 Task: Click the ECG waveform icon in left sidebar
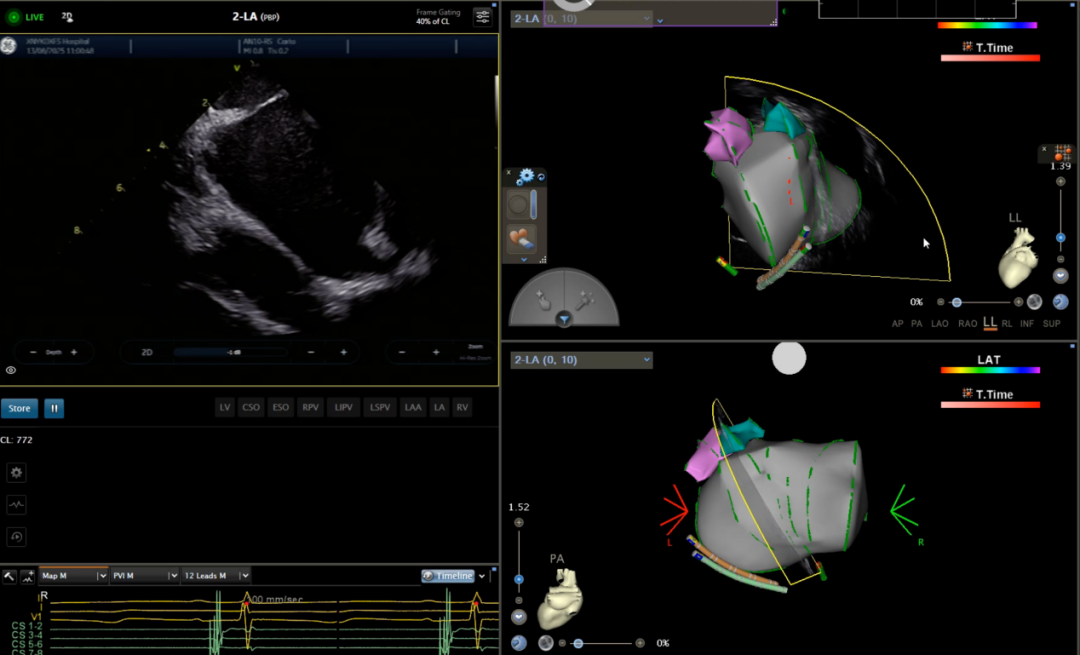[x=16, y=505]
